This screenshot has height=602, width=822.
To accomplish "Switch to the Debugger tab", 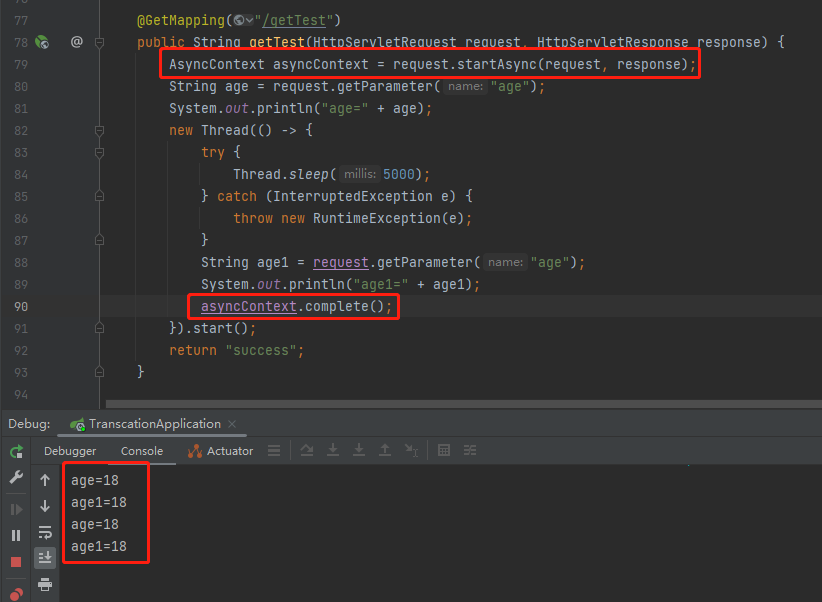I will click(x=70, y=451).
